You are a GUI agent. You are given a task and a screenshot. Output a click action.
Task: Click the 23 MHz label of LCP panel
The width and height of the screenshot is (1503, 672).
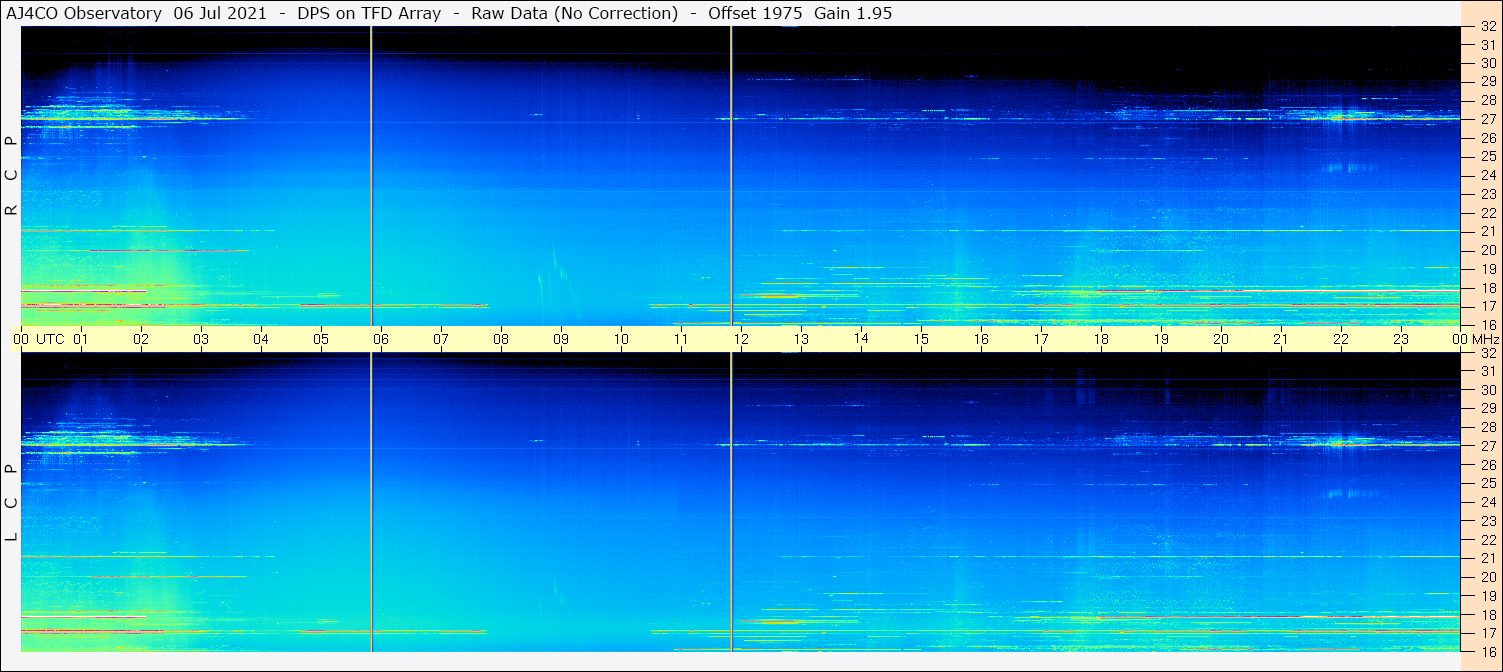[1487, 521]
